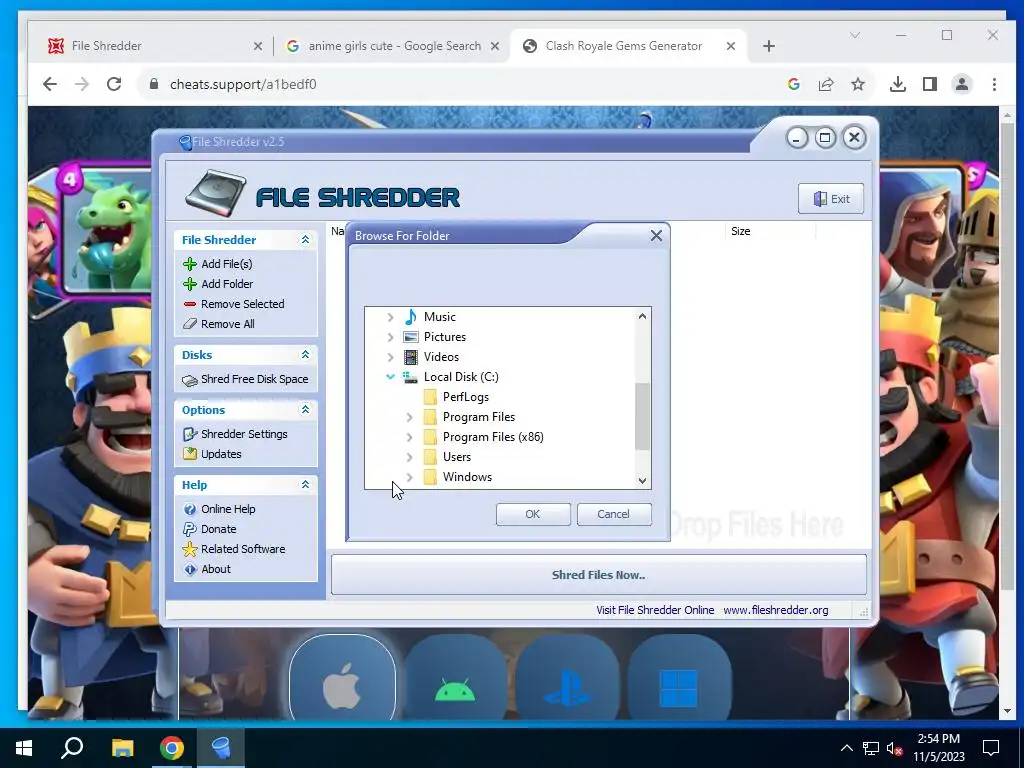The height and width of the screenshot is (768, 1024).
Task: Open taskbar Search magnifier
Action: pyautogui.click(x=72, y=748)
